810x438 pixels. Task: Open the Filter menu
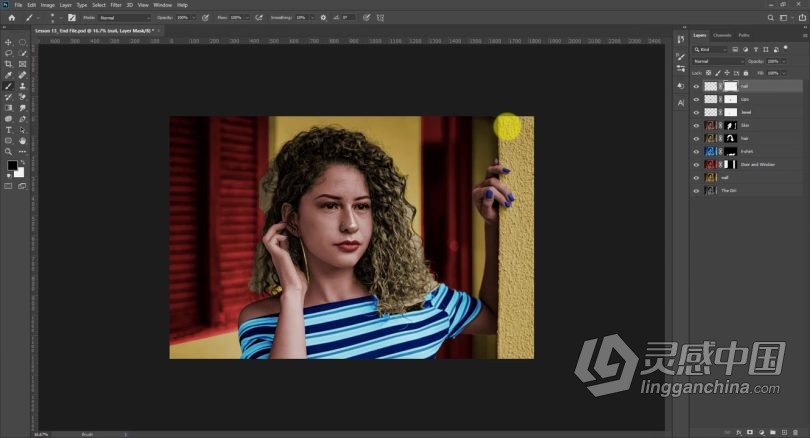pos(116,5)
